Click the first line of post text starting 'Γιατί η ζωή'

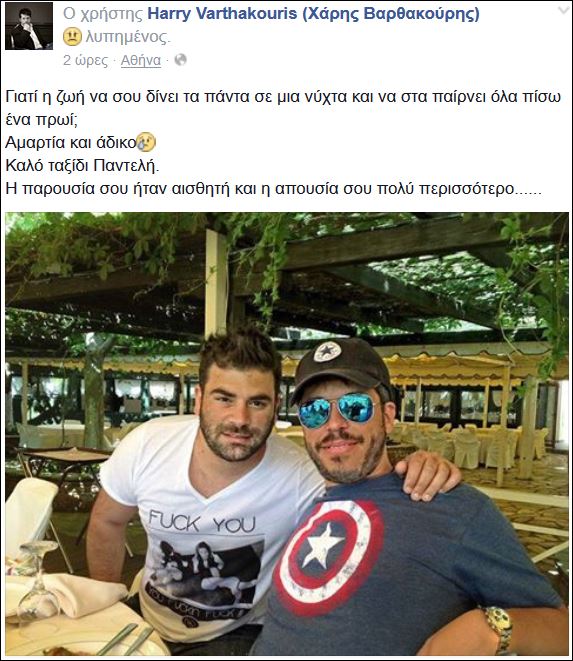click(283, 97)
